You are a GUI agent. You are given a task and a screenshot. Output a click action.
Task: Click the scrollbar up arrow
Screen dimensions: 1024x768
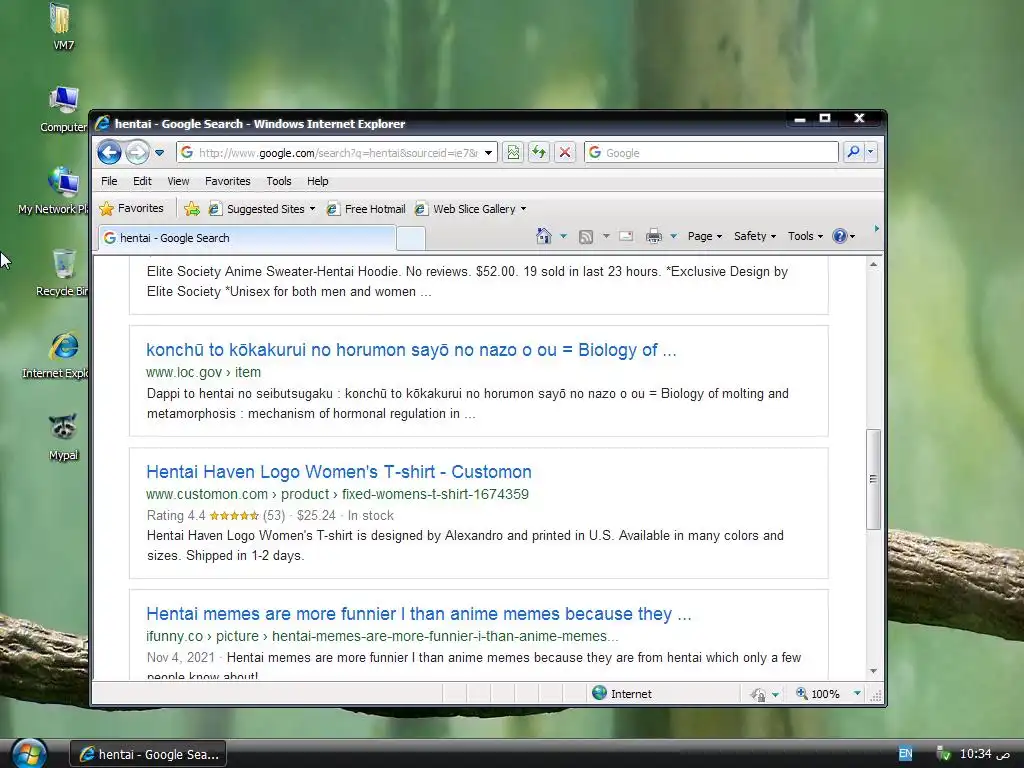873,264
